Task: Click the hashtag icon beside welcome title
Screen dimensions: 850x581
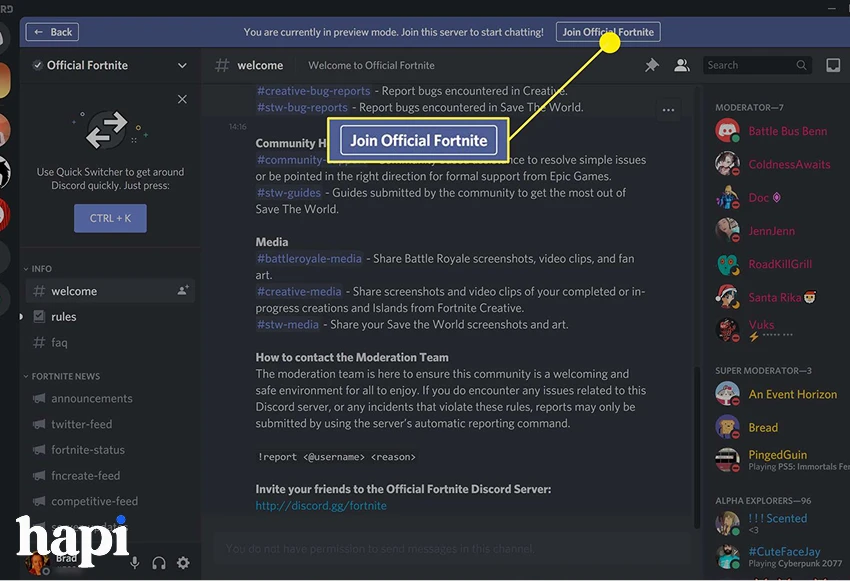Action: point(222,66)
